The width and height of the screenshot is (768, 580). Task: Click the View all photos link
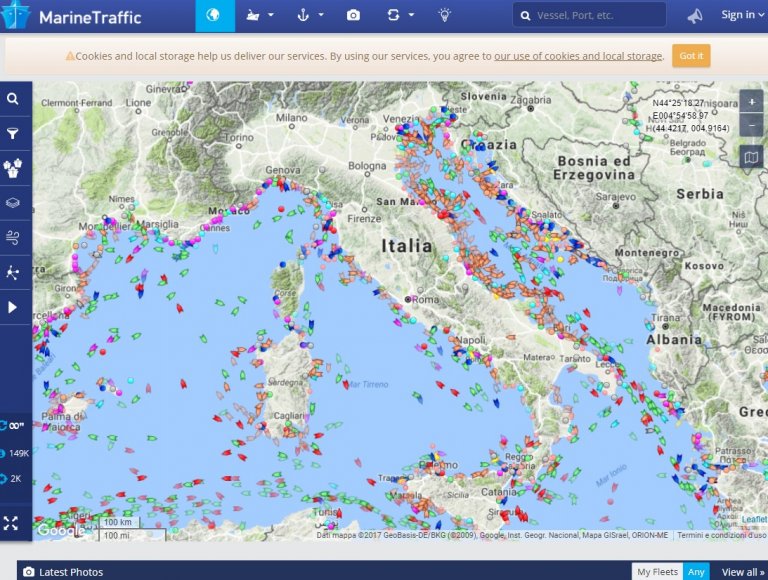coord(743,572)
